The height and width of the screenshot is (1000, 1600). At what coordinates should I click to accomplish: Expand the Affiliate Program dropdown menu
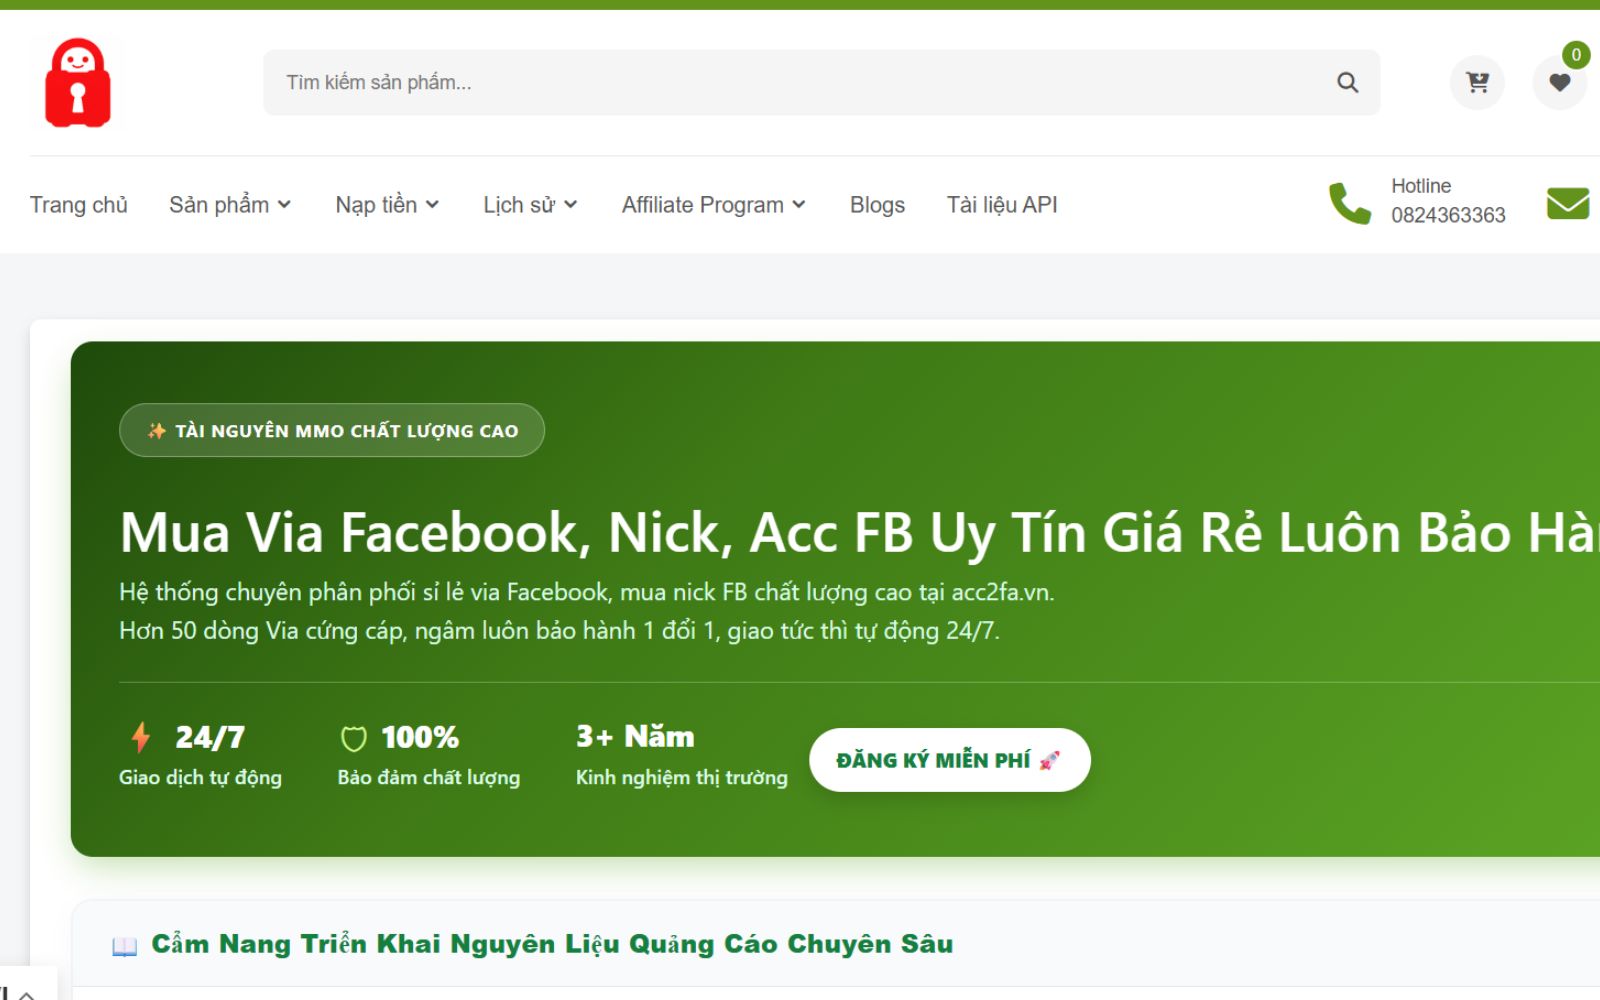point(713,205)
